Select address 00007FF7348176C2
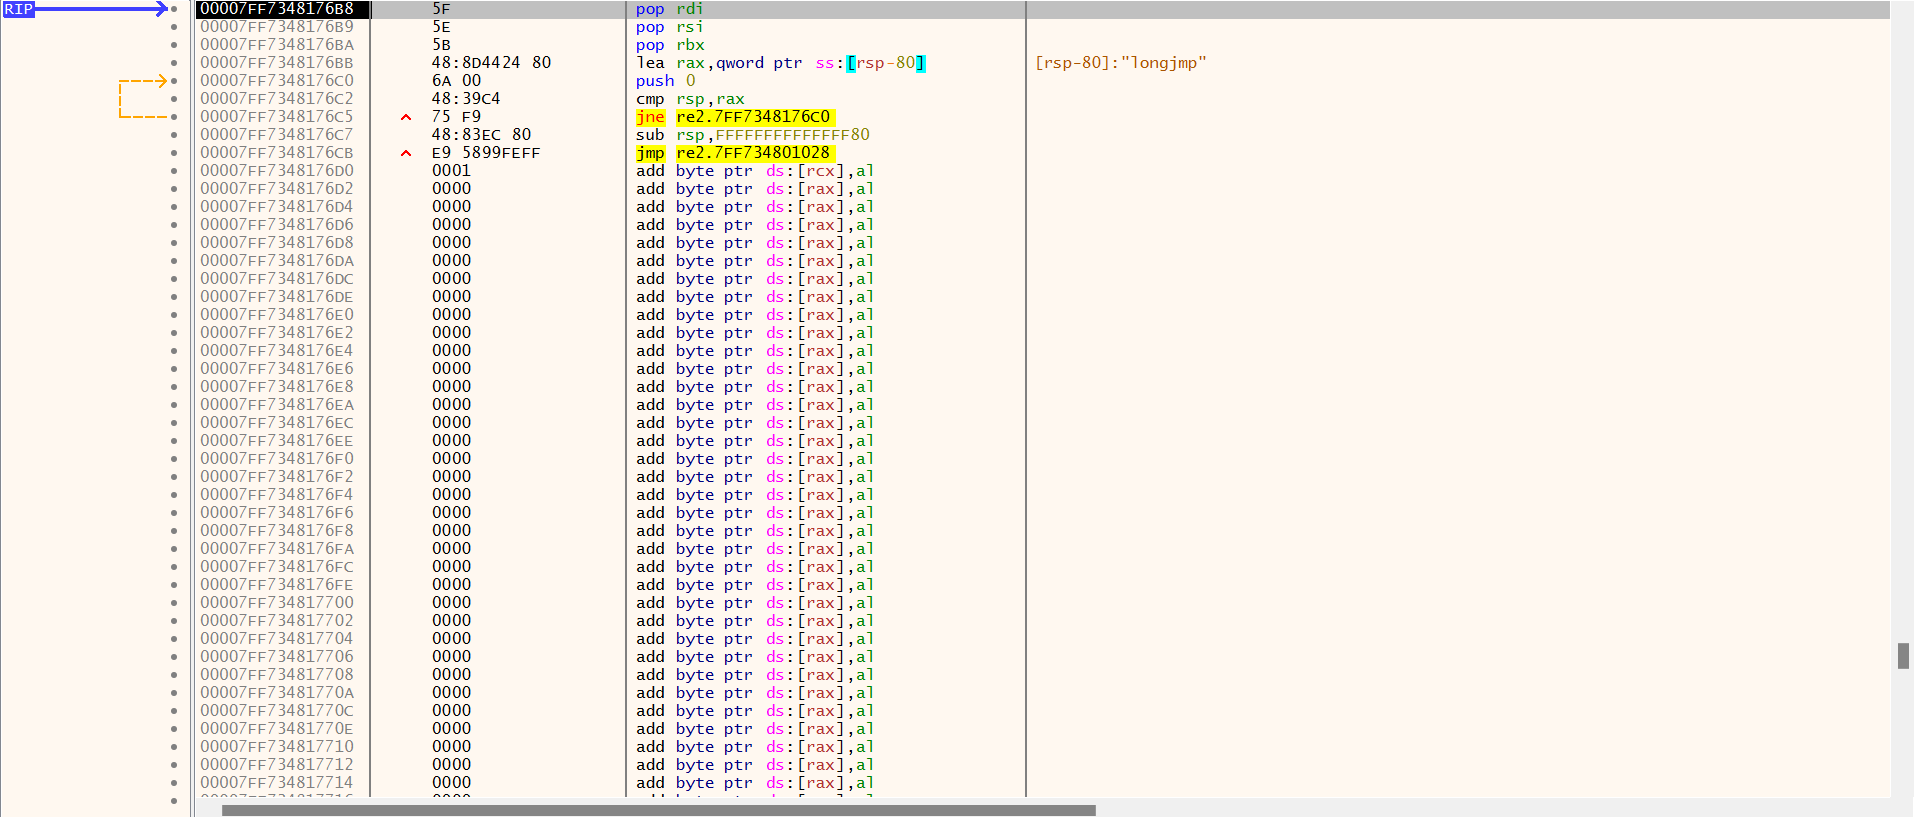The image size is (1914, 817). [x=277, y=99]
